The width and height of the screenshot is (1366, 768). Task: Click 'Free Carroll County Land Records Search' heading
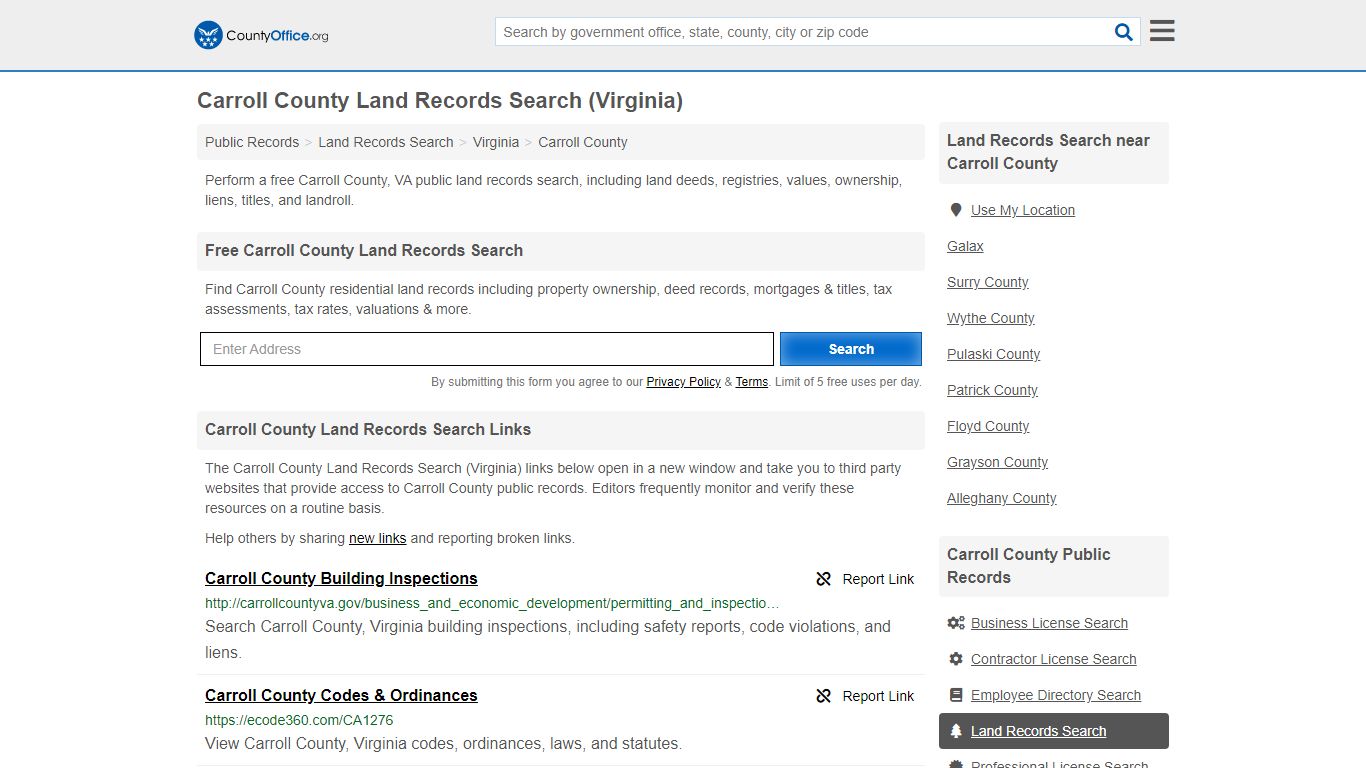364,250
